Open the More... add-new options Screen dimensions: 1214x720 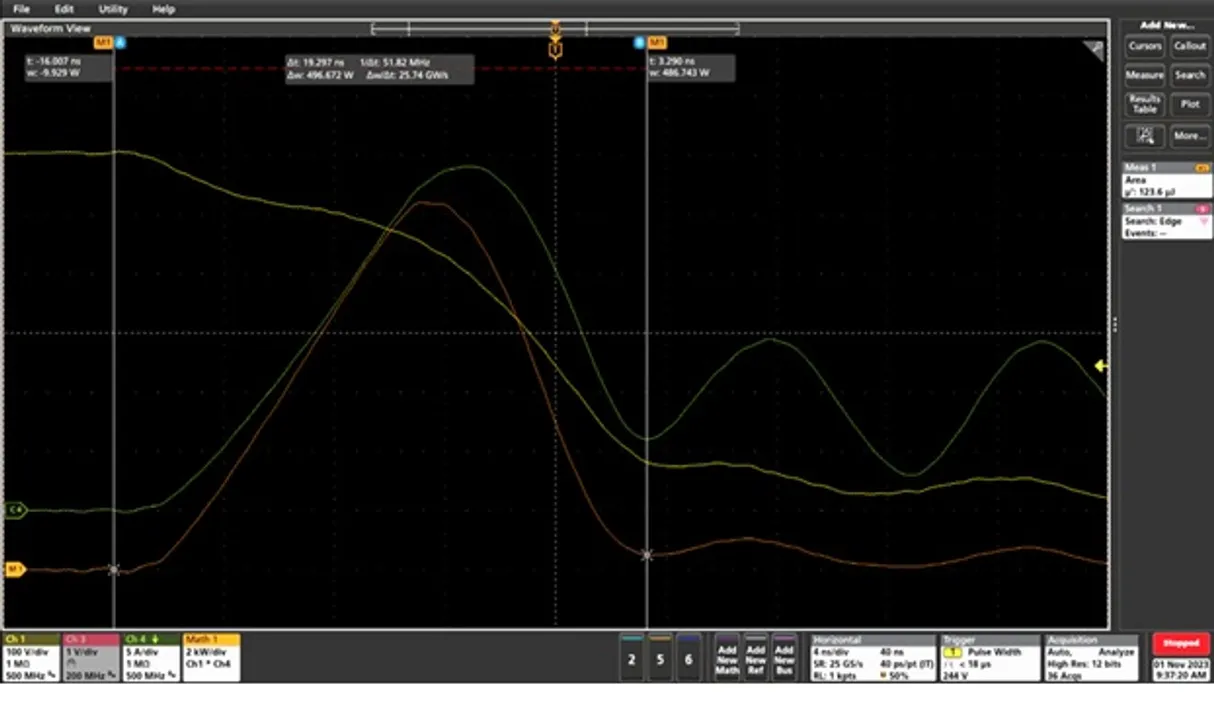point(1189,136)
